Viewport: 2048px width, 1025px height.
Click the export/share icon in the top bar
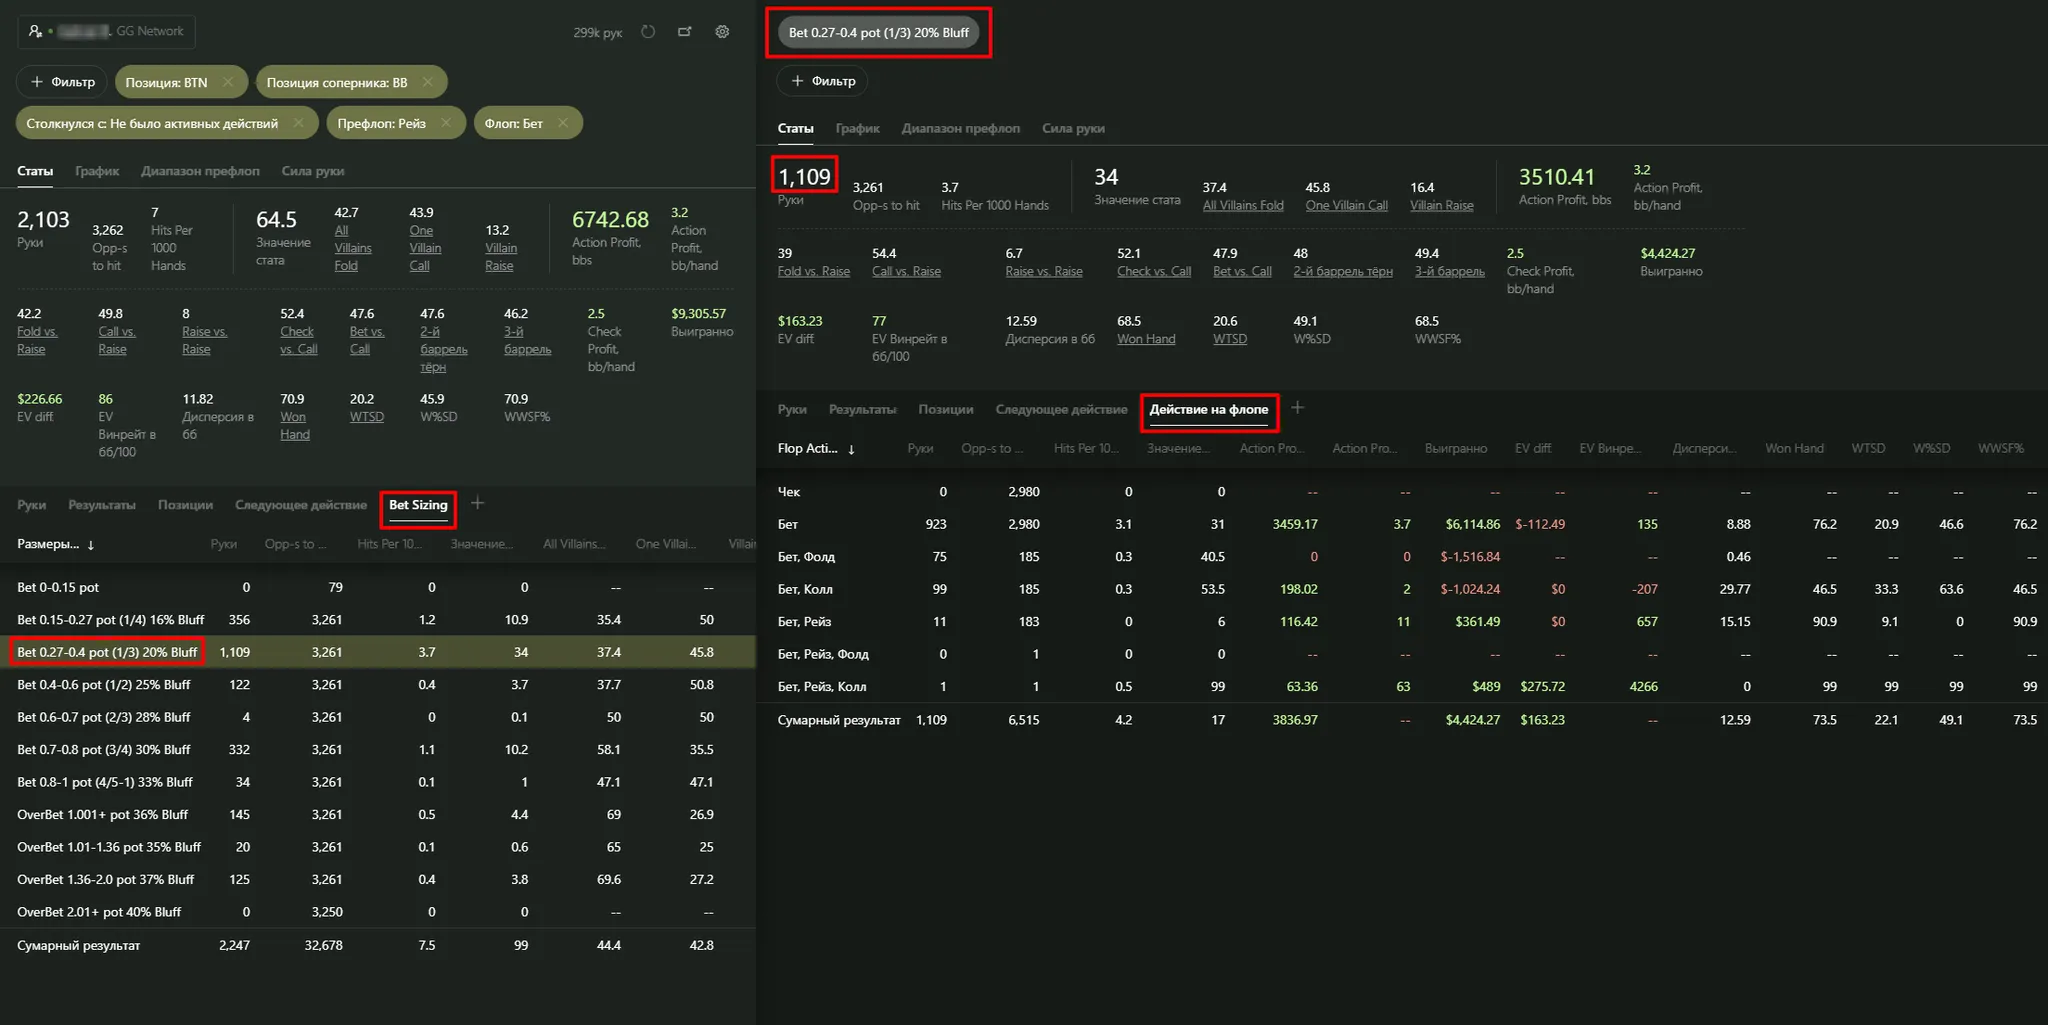[685, 32]
